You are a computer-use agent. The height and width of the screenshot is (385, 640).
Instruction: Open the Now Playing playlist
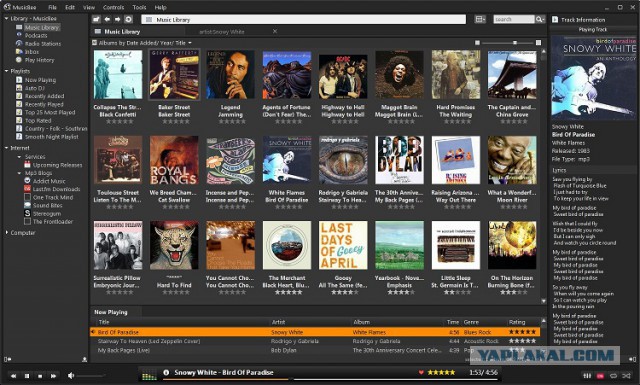40,80
